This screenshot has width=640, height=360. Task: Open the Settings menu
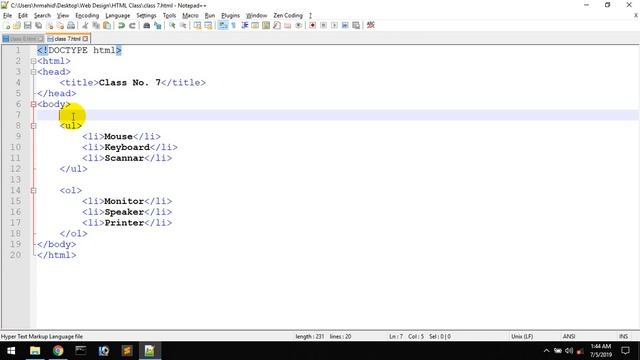coord(146,16)
